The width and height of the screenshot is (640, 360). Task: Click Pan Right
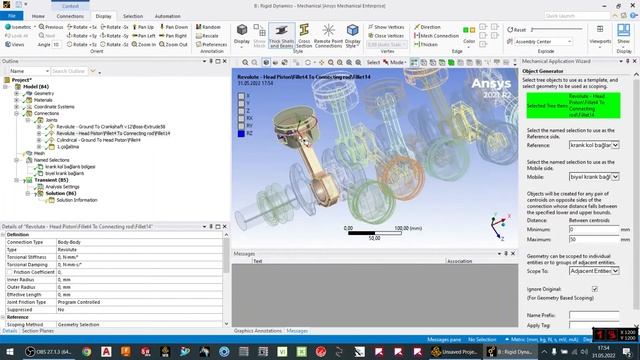[x=173, y=36]
